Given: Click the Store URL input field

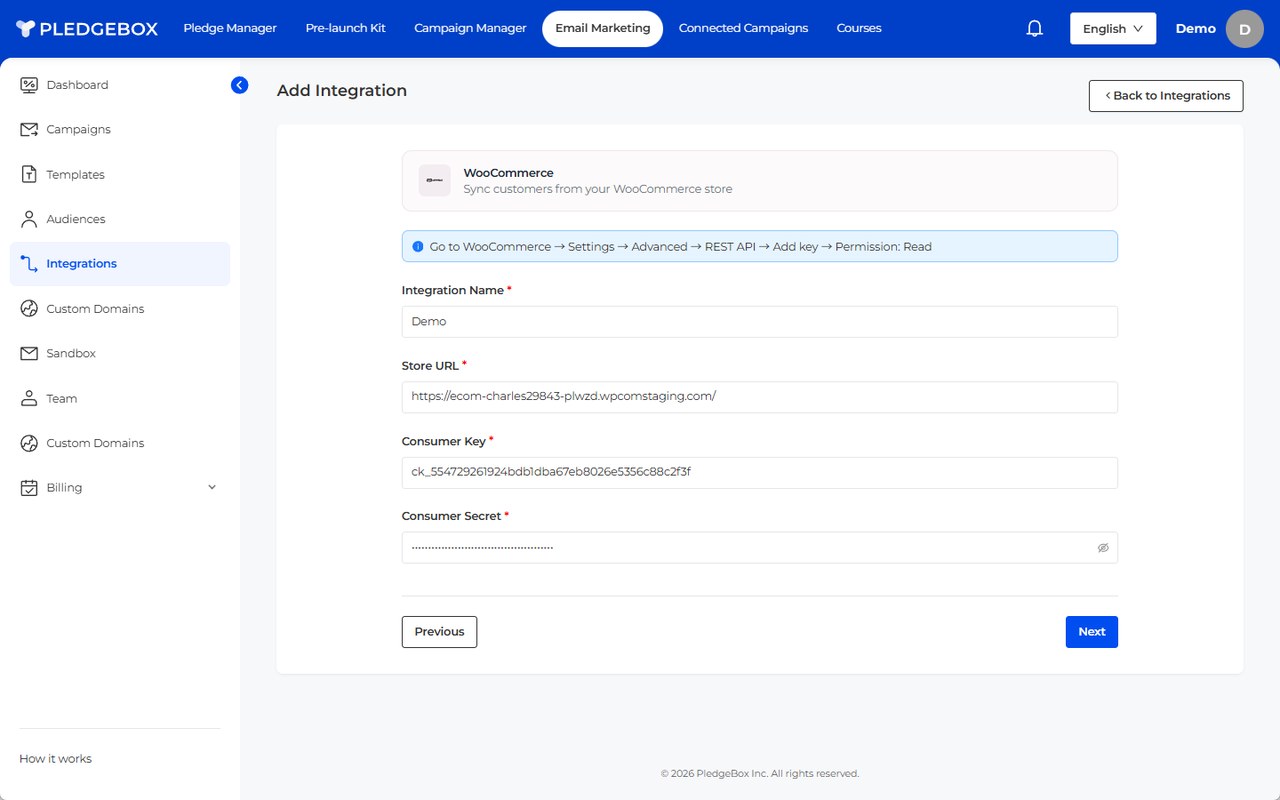Looking at the screenshot, I should click(759, 397).
